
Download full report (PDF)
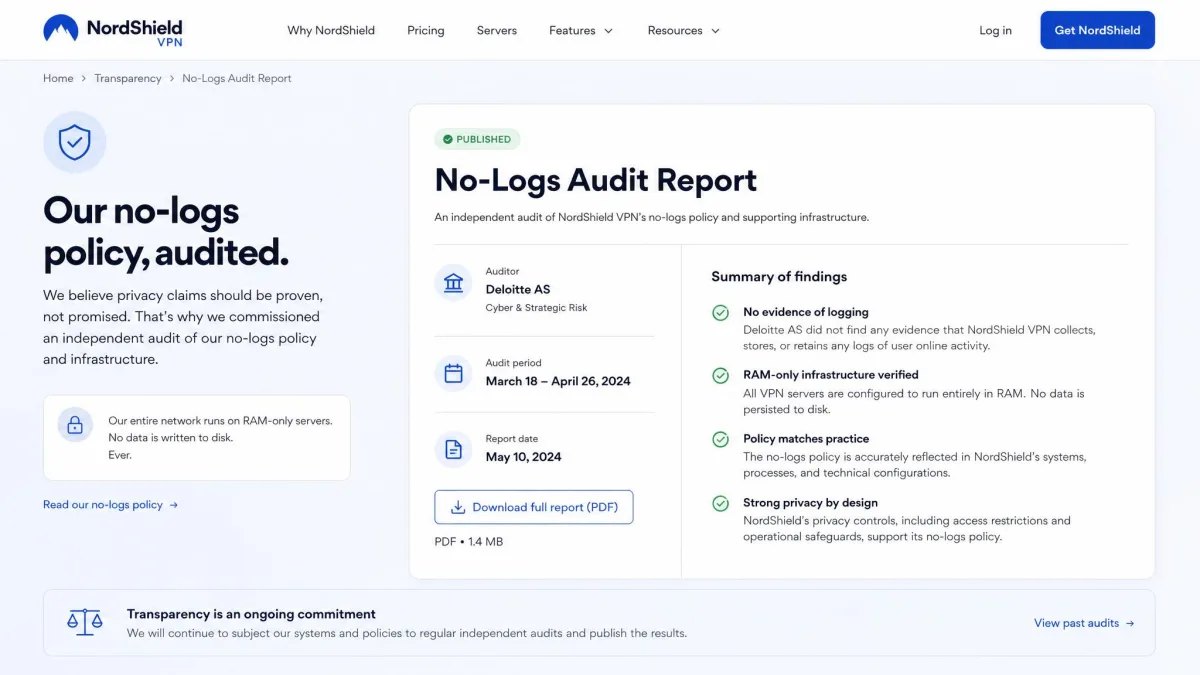[534, 507]
